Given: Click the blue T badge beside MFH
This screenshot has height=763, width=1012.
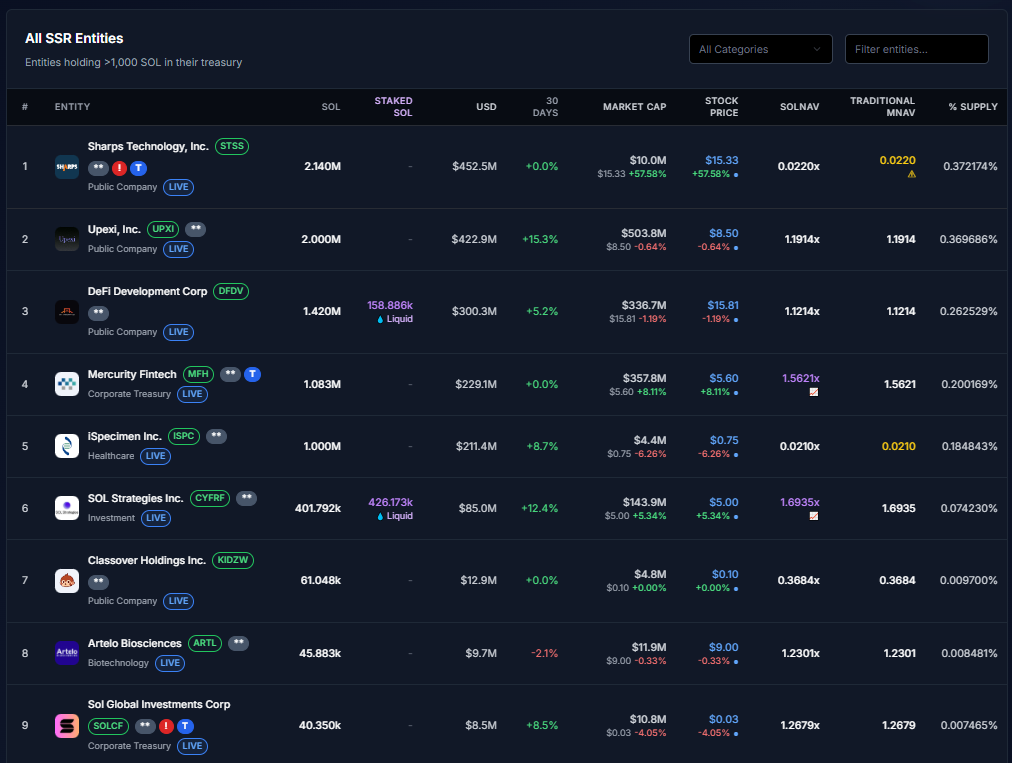Looking at the screenshot, I should click(x=252, y=374).
